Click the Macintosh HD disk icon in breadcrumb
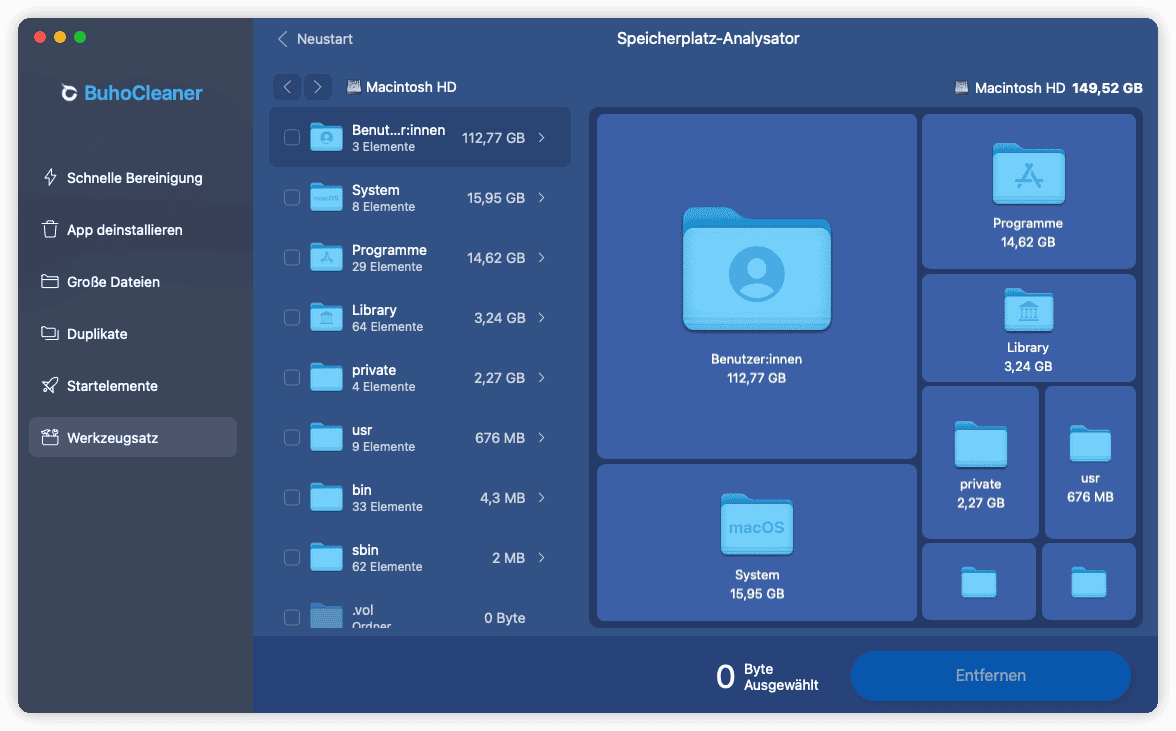Image resolution: width=1176 pixels, height=731 pixels. [x=353, y=87]
